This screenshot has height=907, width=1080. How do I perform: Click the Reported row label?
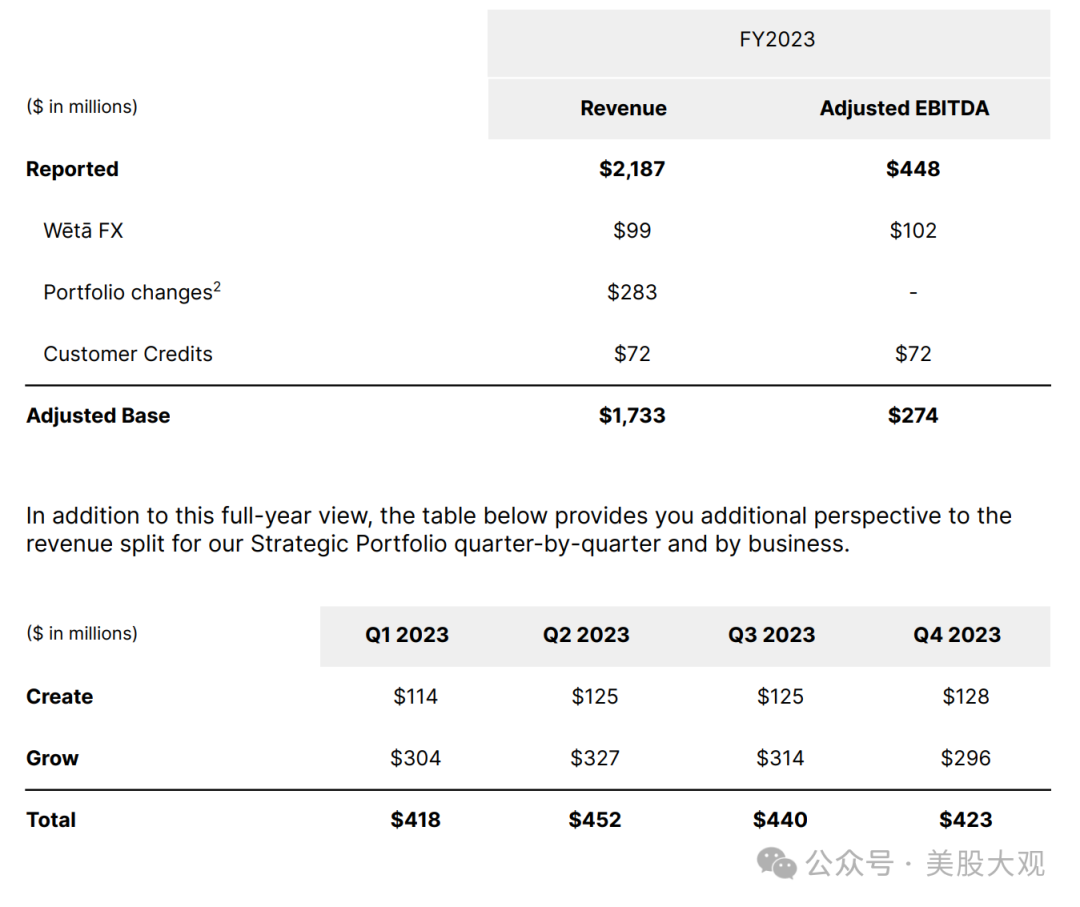72,169
